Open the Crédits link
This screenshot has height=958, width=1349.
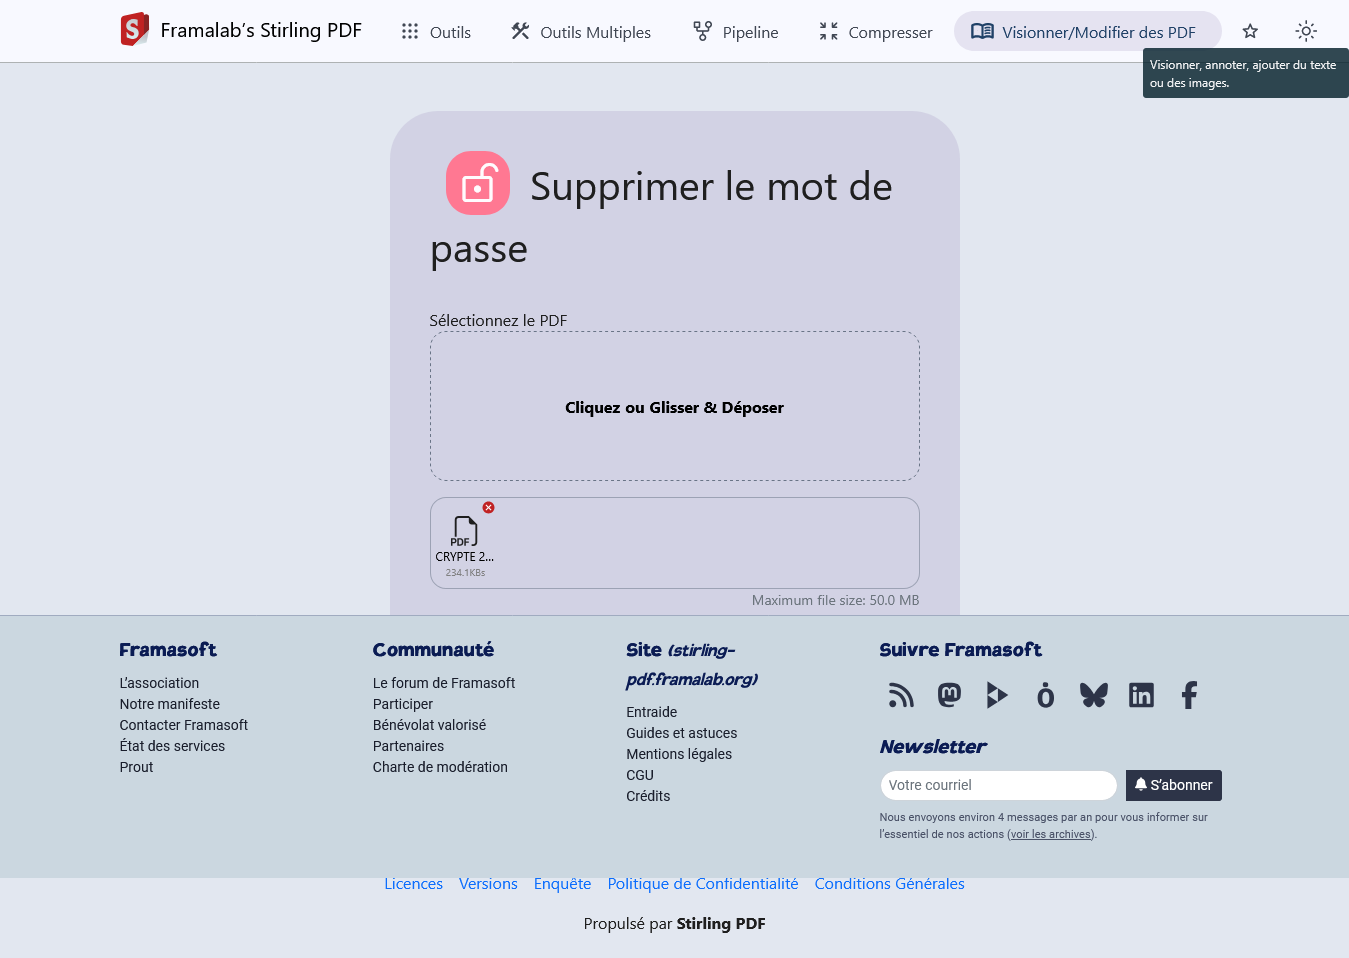click(x=648, y=796)
